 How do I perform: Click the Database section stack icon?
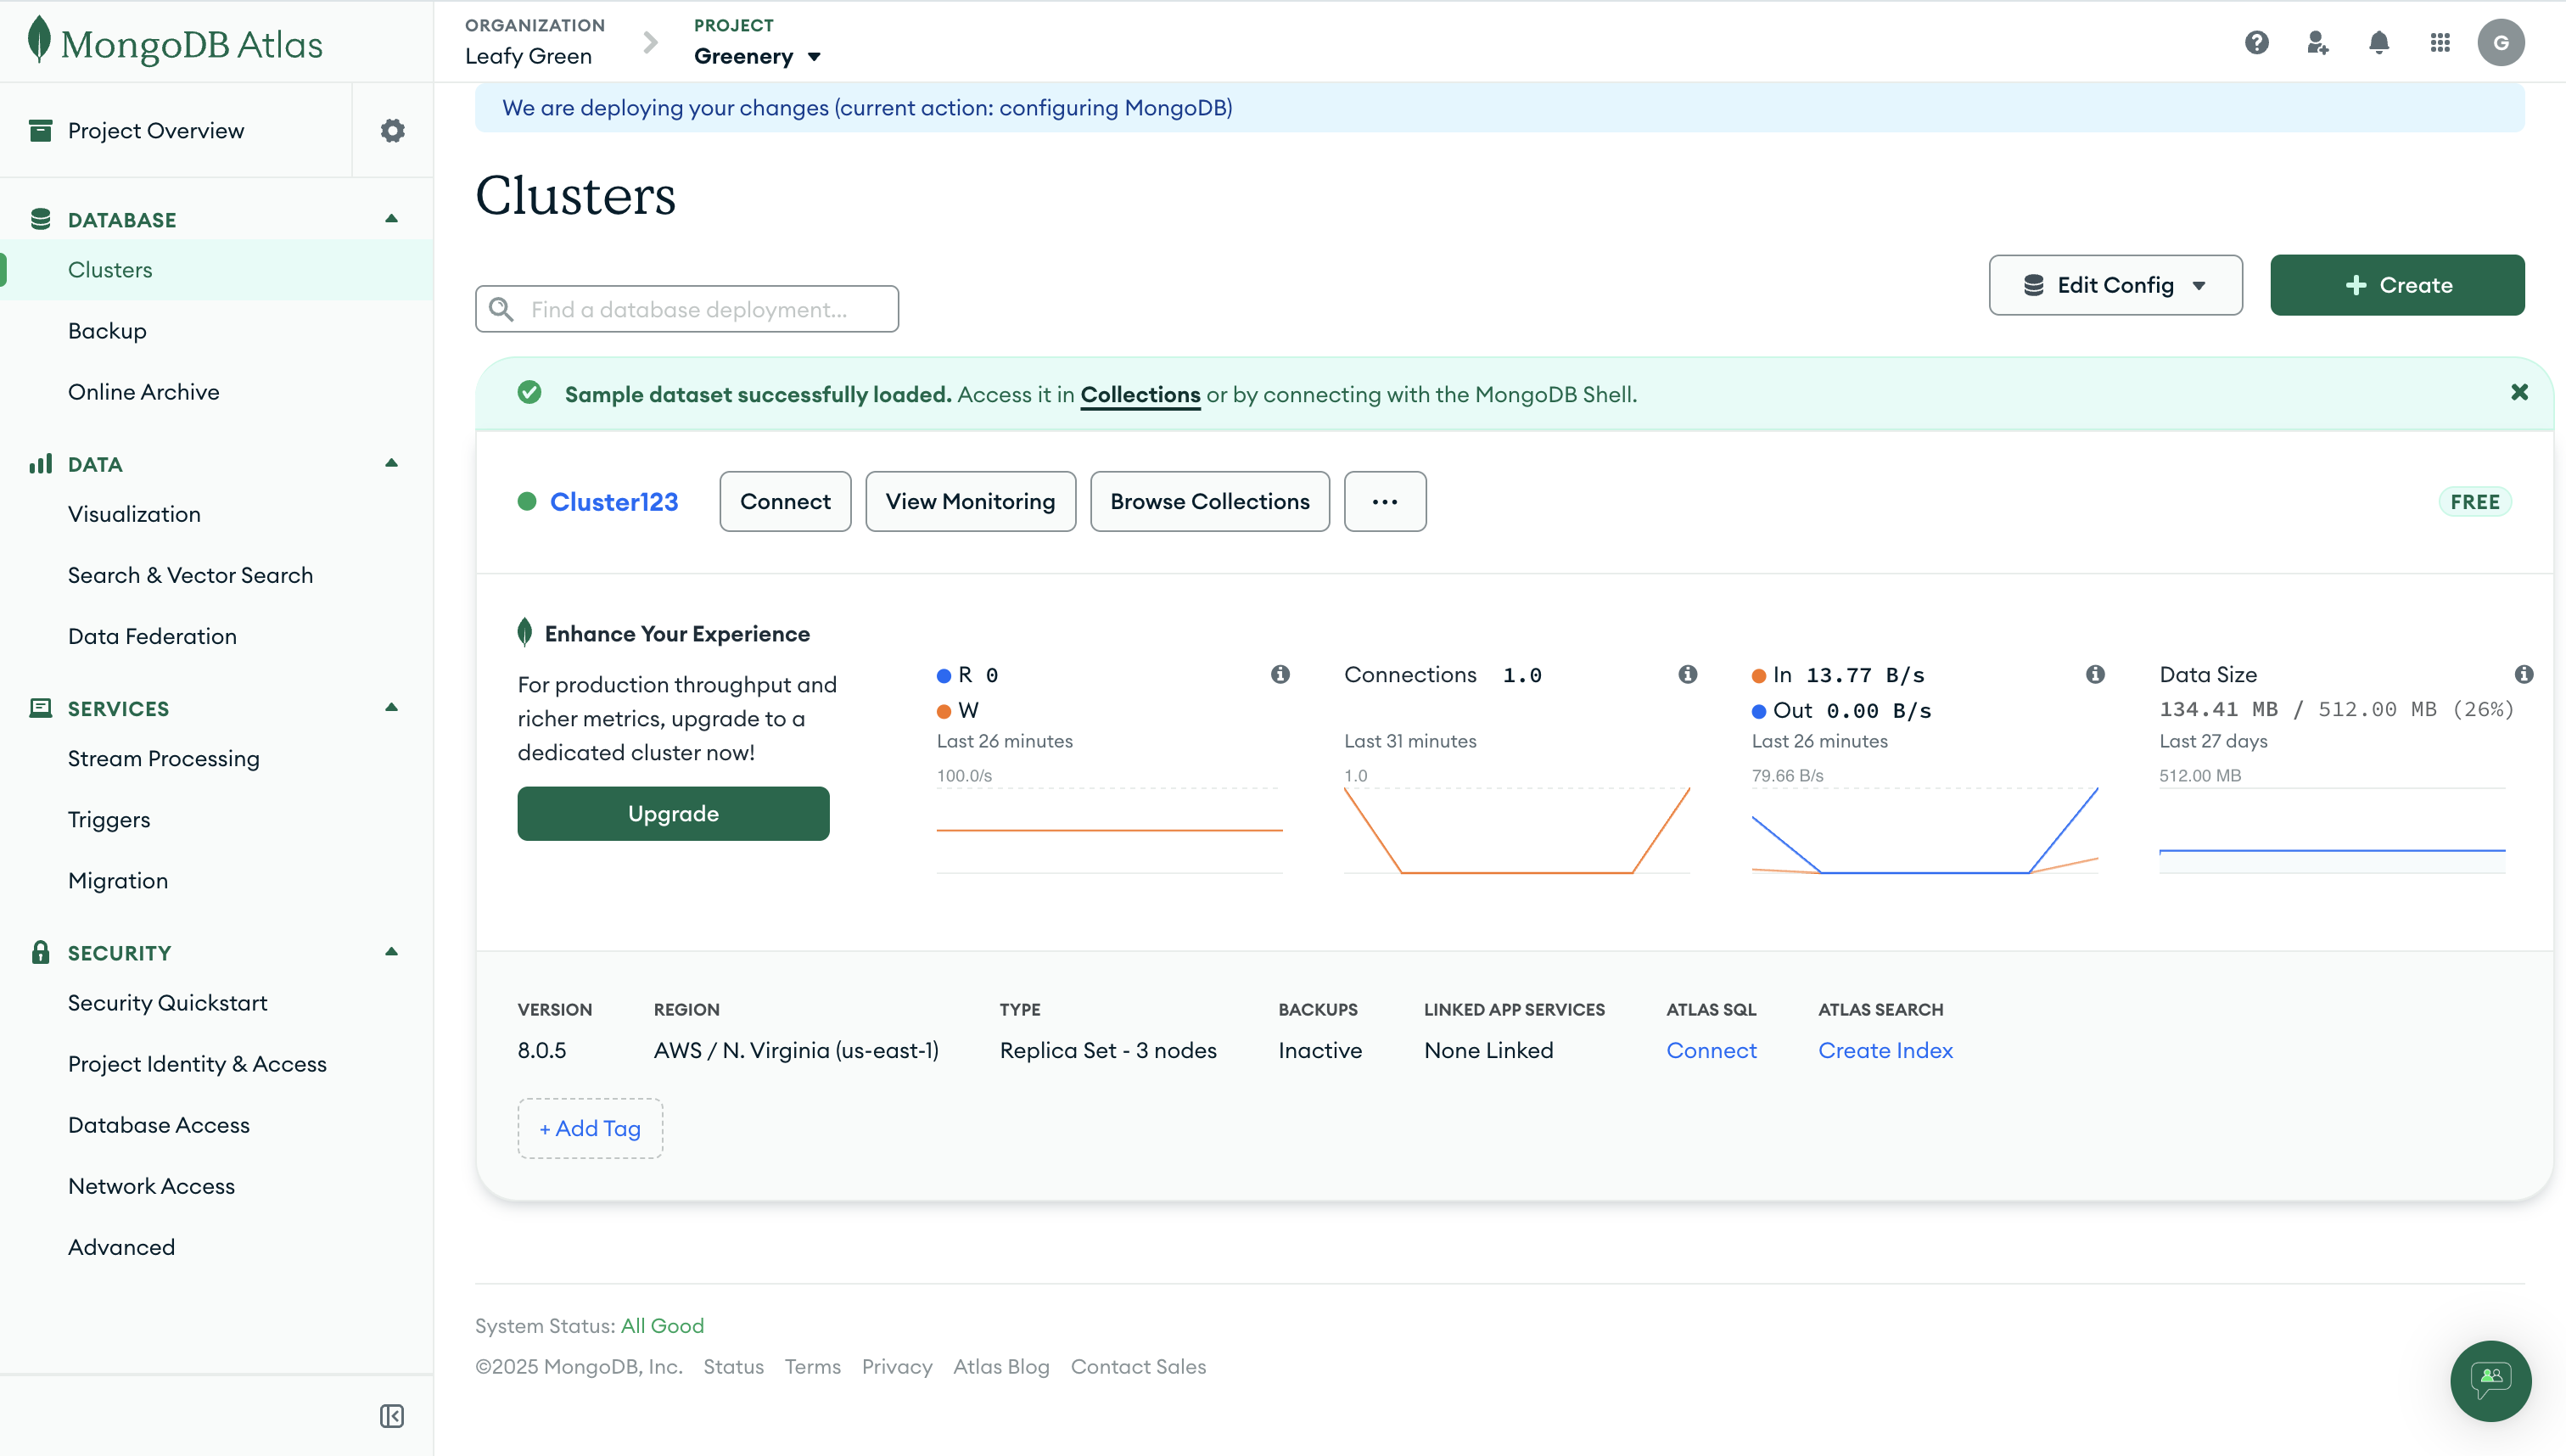(41, 219)
